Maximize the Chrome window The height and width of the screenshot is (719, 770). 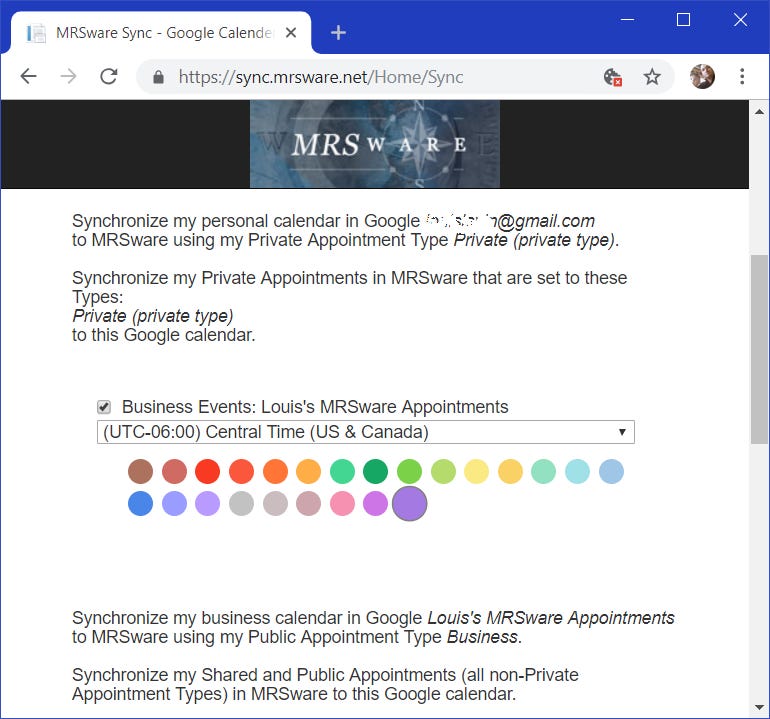coord(683,20)
